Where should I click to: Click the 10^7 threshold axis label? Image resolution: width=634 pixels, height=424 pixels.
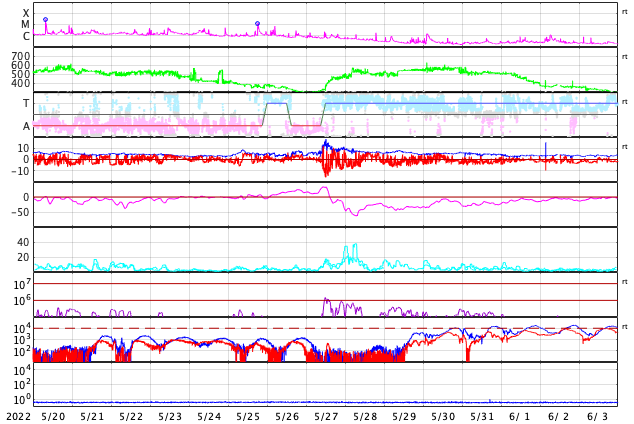pos(21,284)
